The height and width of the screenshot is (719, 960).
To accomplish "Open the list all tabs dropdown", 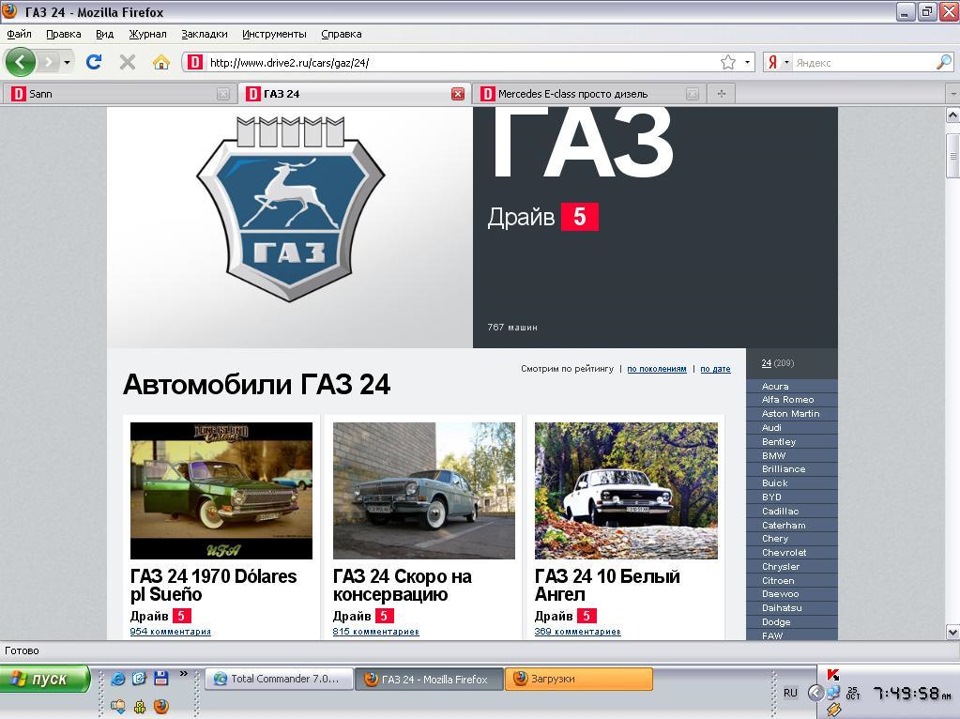I will (x=953, y=94).
